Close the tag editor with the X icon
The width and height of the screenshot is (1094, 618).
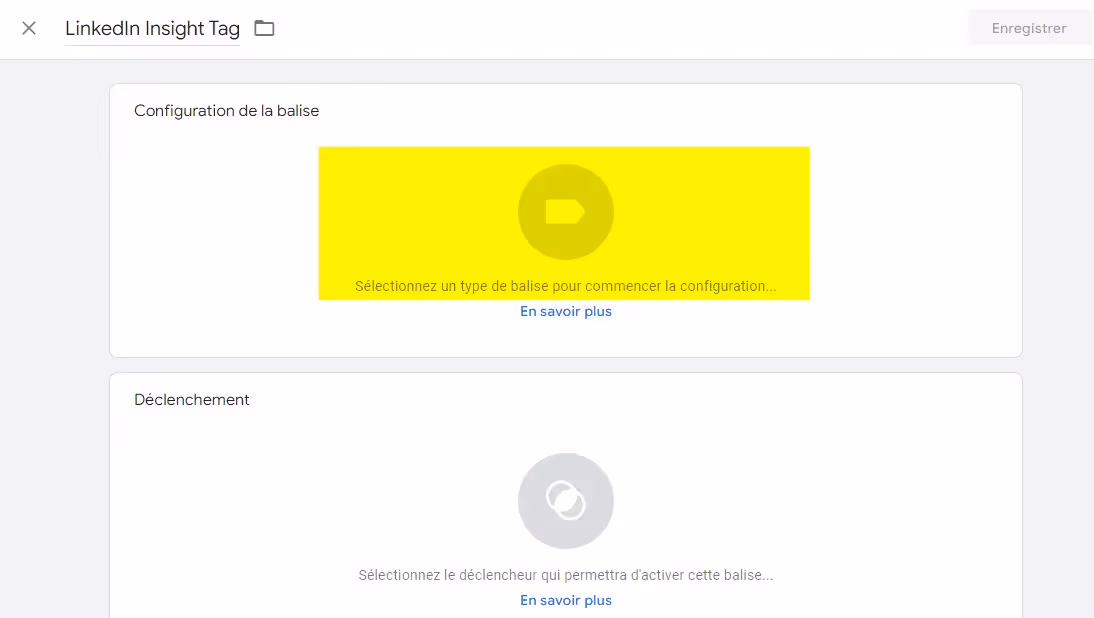(x=29, y=29)
